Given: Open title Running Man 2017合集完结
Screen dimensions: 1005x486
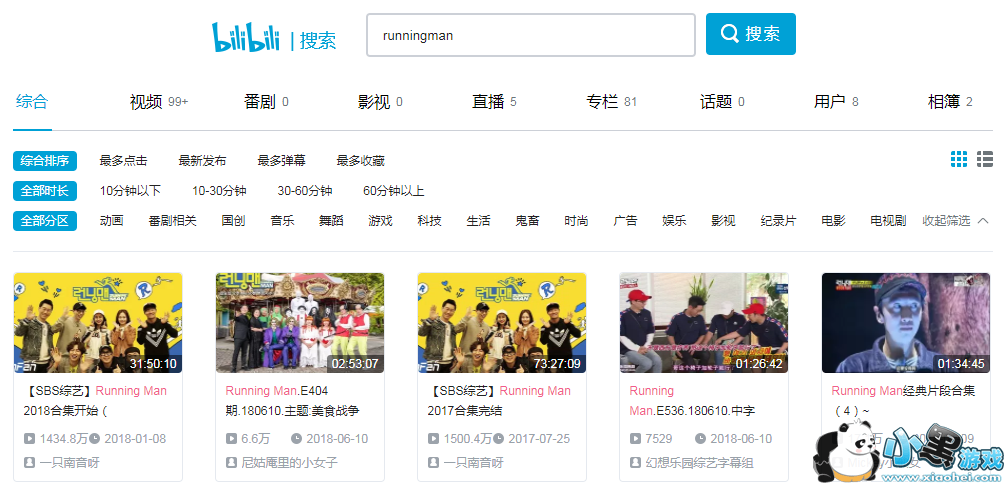Looking at the screenshot, I should click(x=499, y=401).
